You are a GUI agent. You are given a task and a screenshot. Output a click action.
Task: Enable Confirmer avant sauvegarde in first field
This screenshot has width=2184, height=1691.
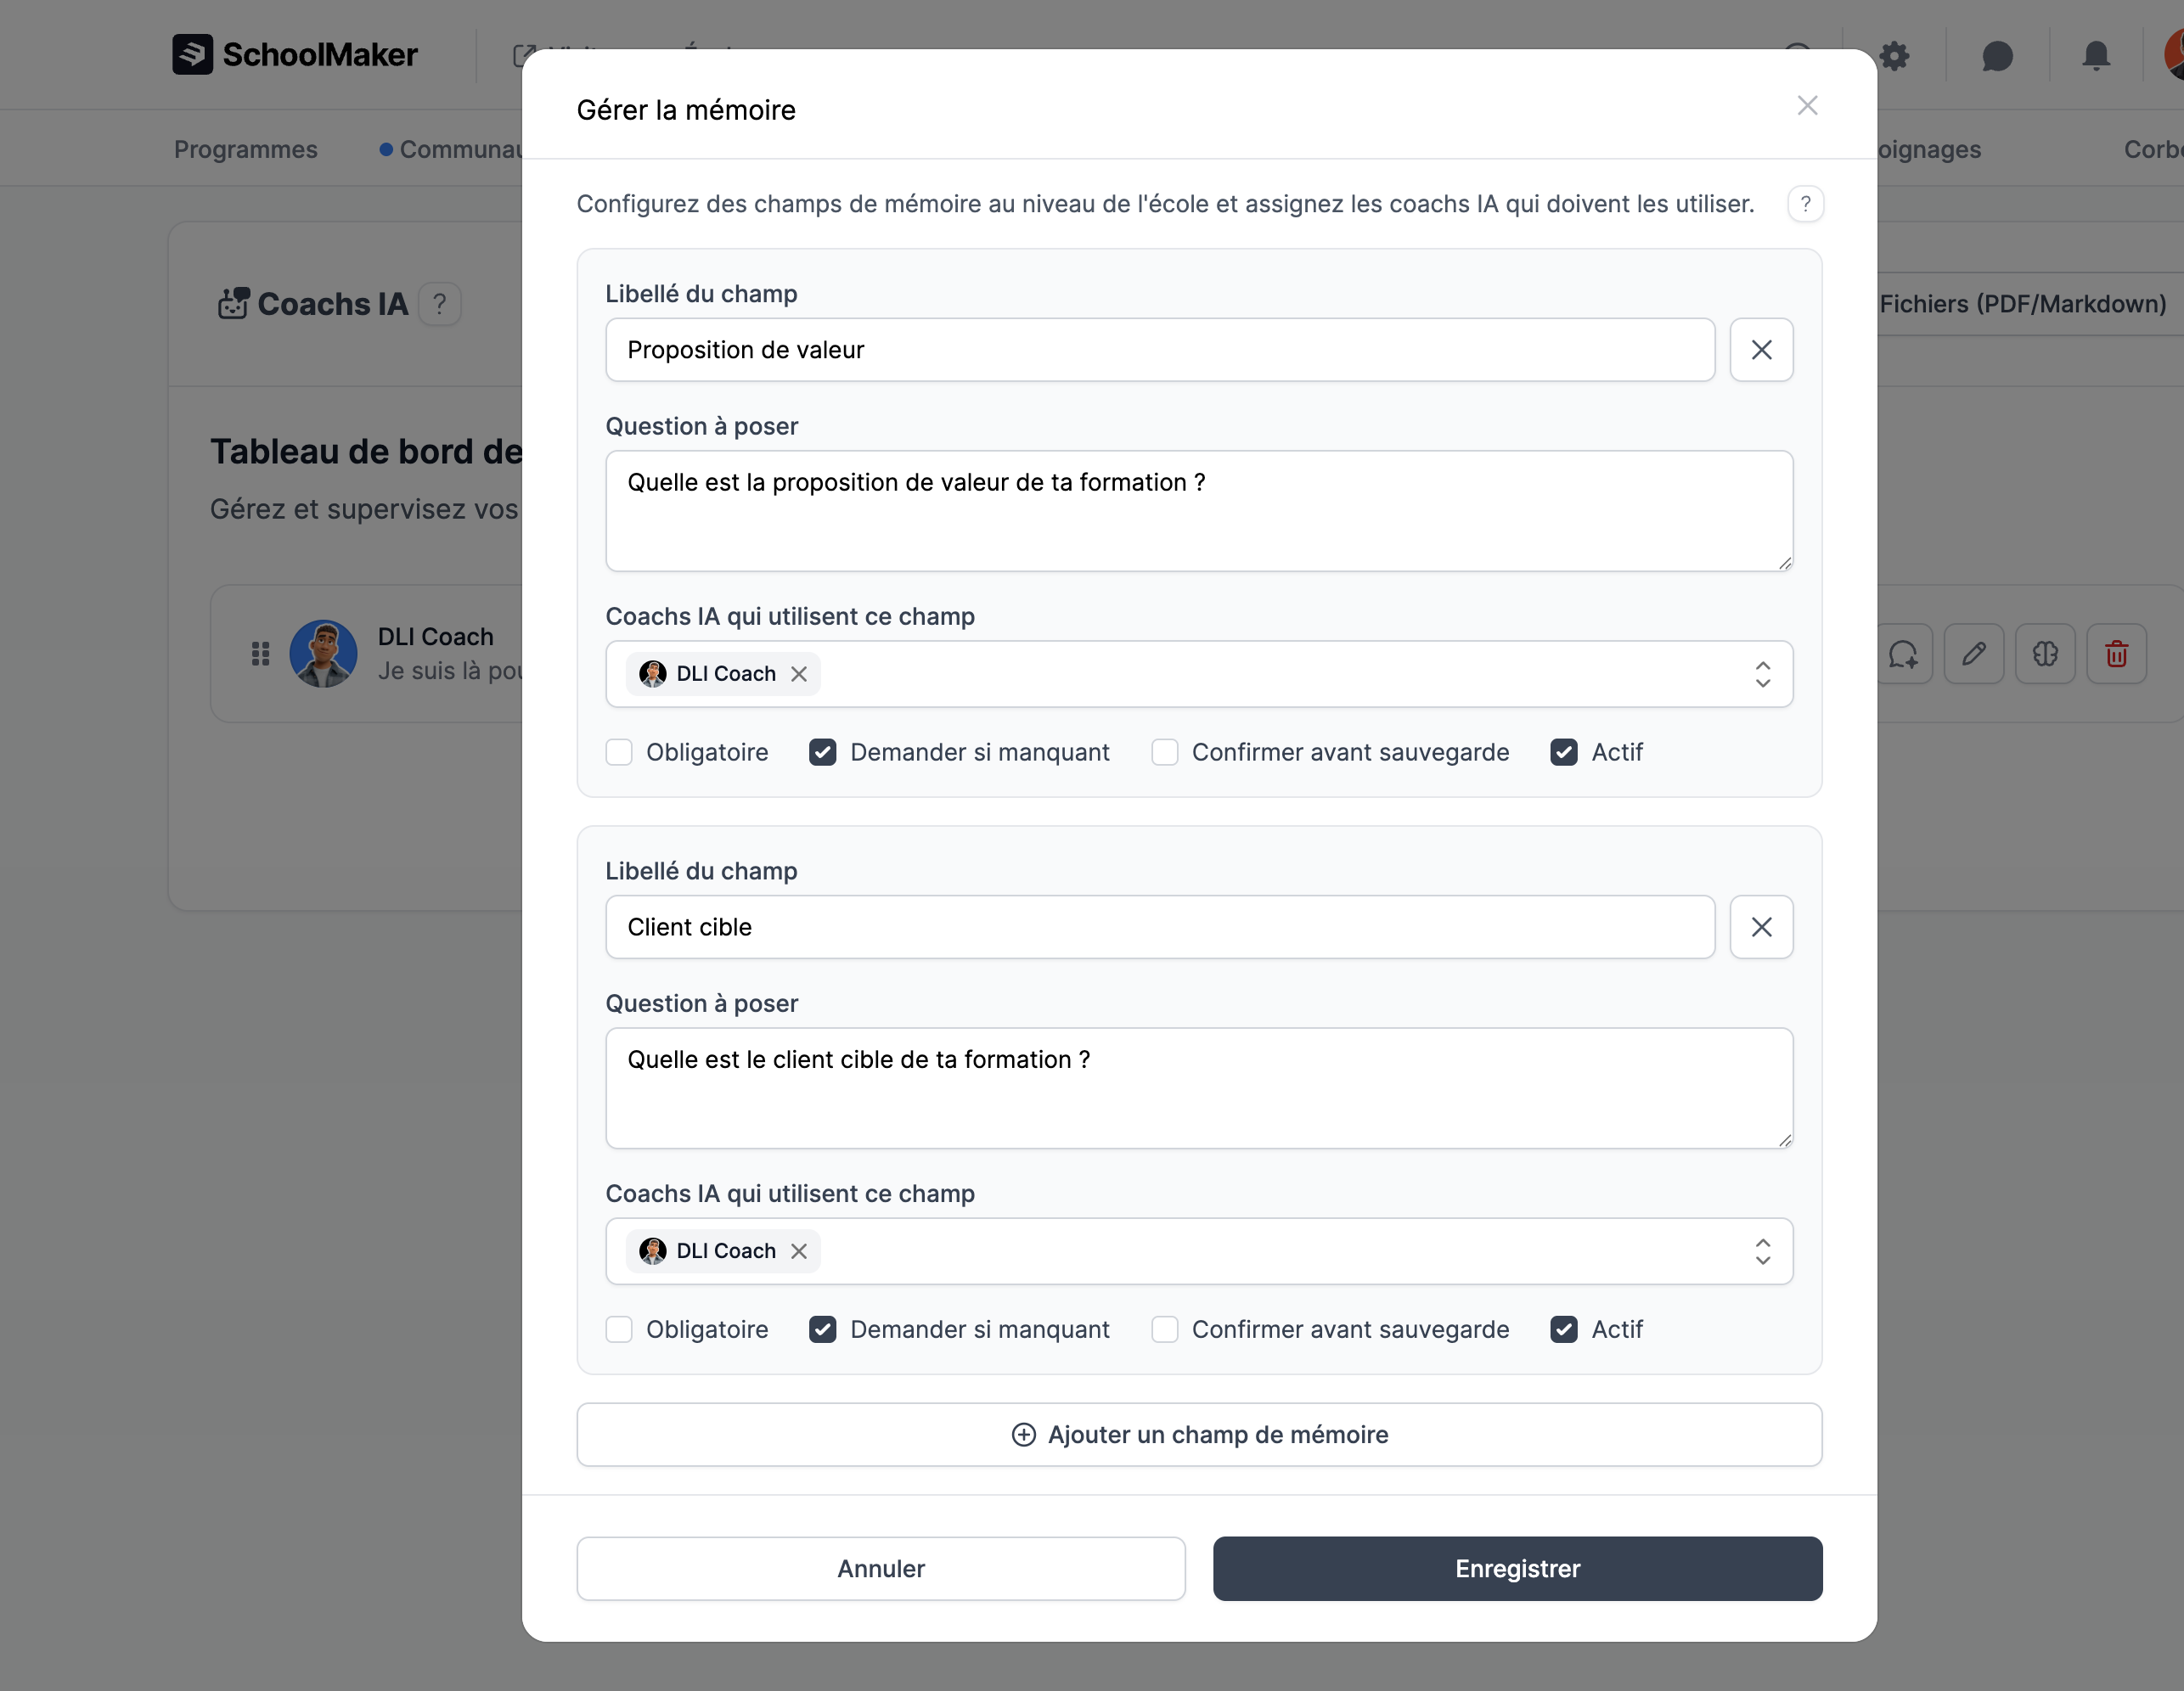tap(1164, 752)
